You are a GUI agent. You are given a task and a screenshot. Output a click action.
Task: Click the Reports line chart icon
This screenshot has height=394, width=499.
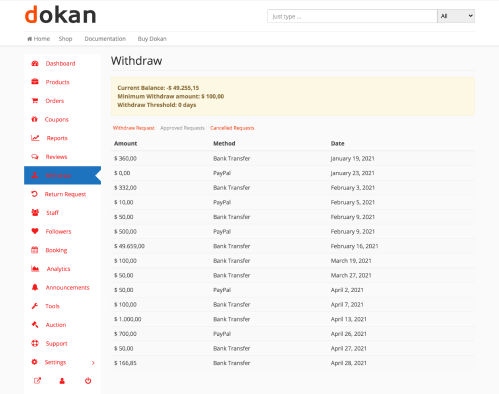[x=35, y=138]
